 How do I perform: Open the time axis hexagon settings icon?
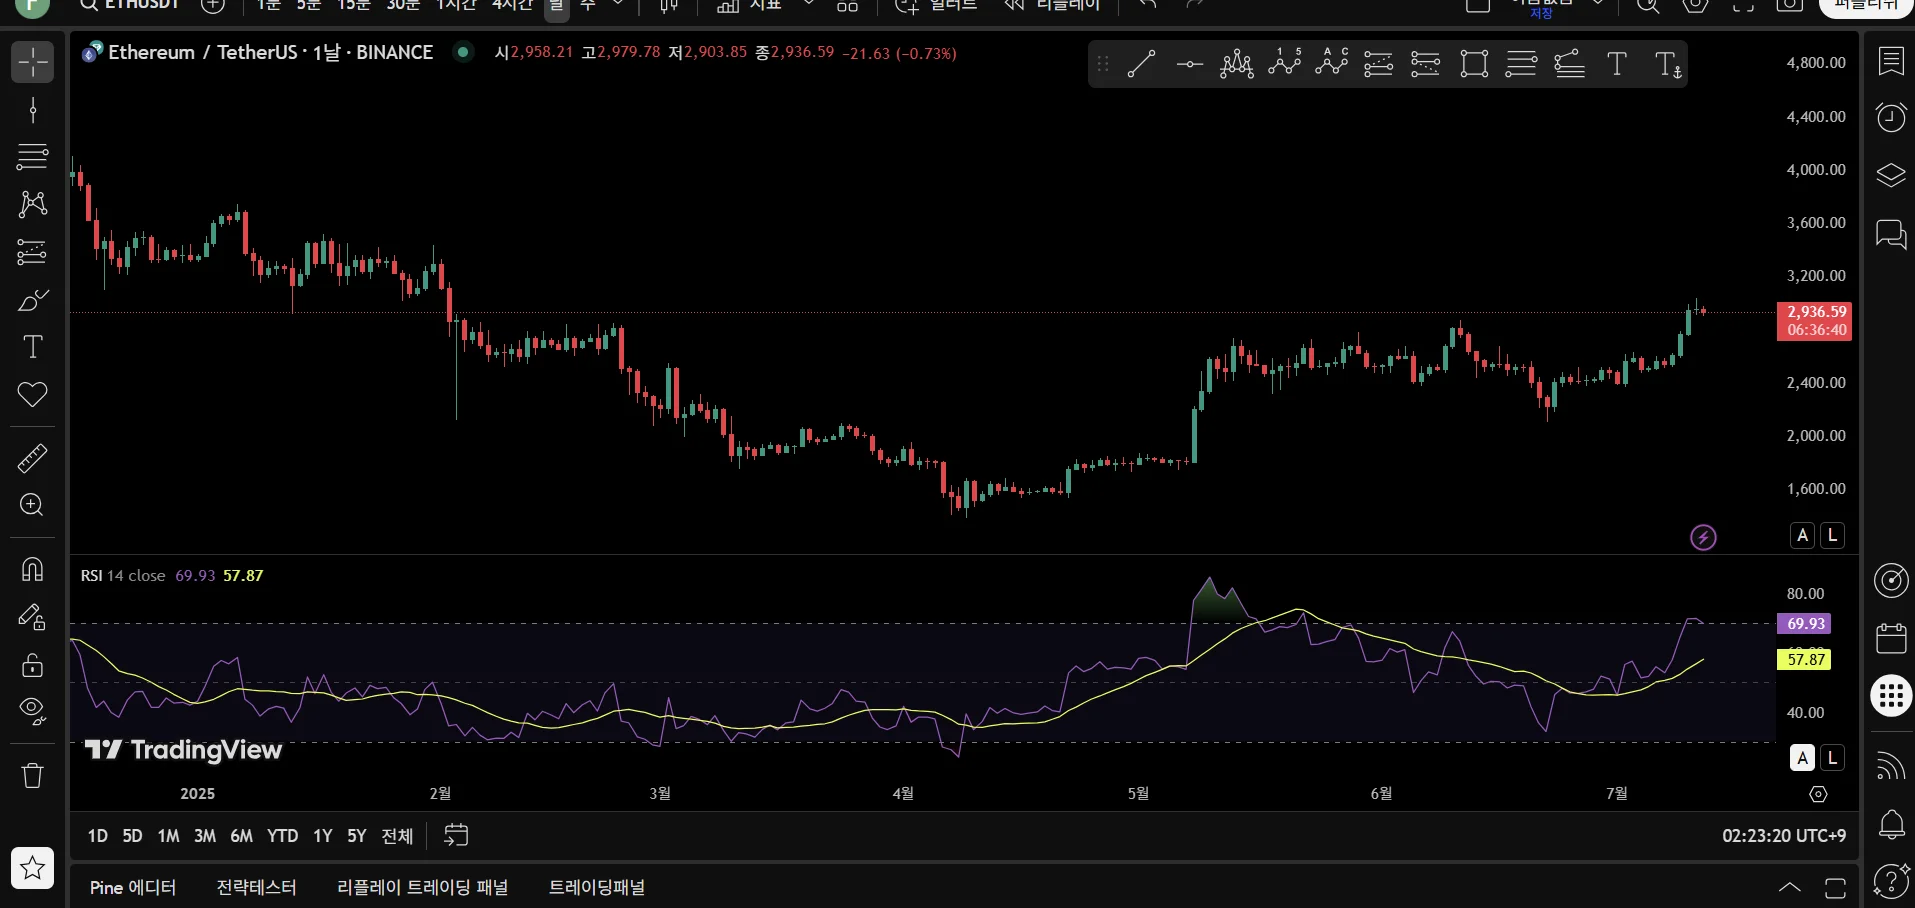tap(1818, 794)
